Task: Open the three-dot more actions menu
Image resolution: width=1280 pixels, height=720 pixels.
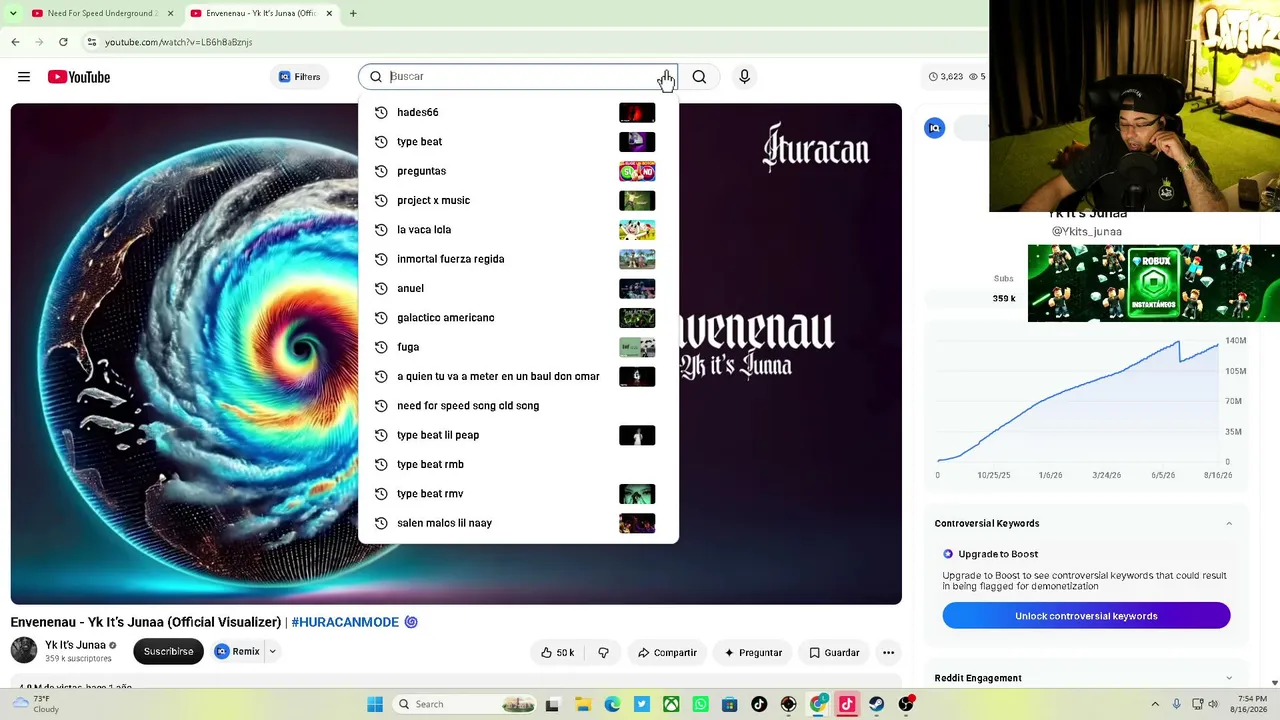Action: tap(888, 653)
